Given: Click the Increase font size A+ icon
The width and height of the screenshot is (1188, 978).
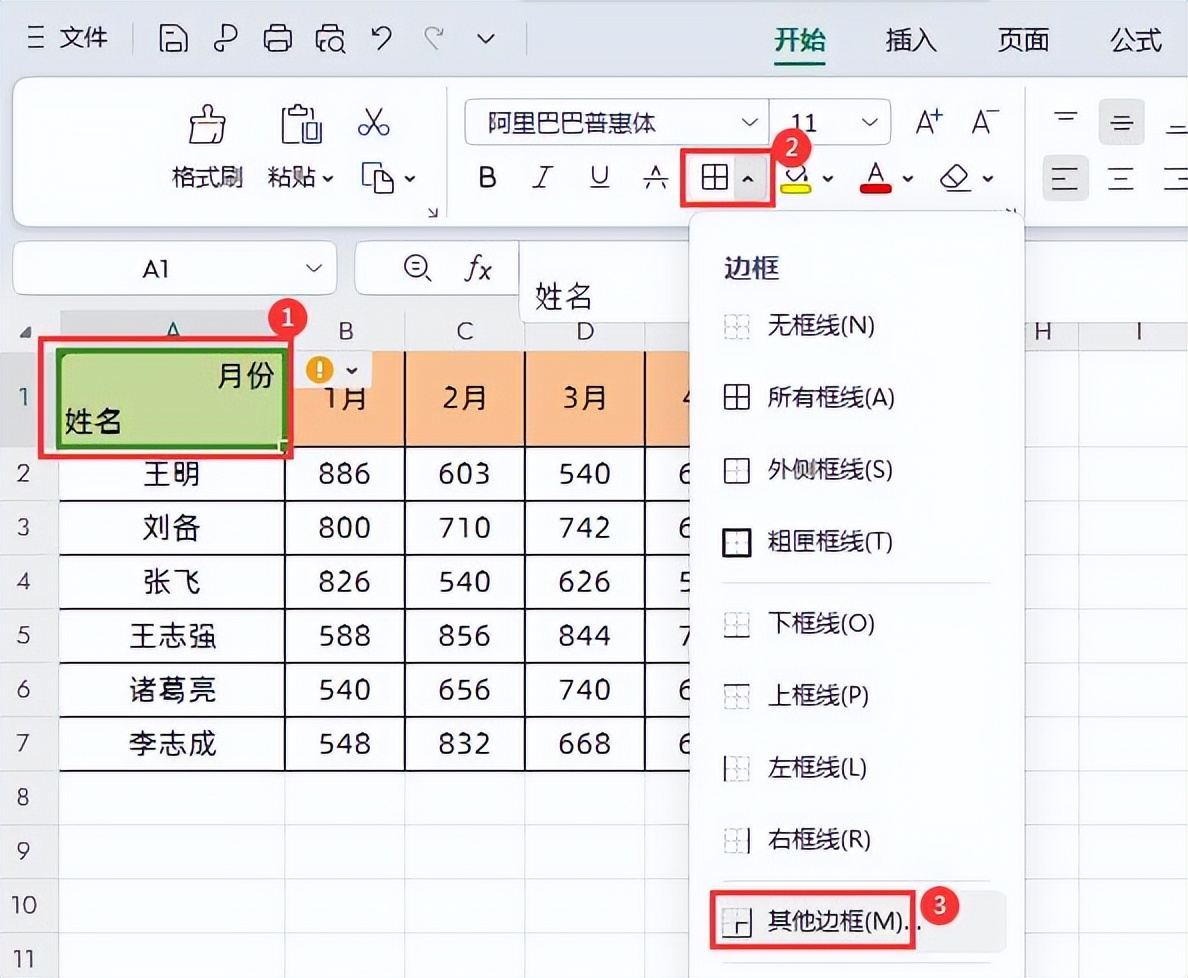Looking at the screenshot, I should click(929, 123).
